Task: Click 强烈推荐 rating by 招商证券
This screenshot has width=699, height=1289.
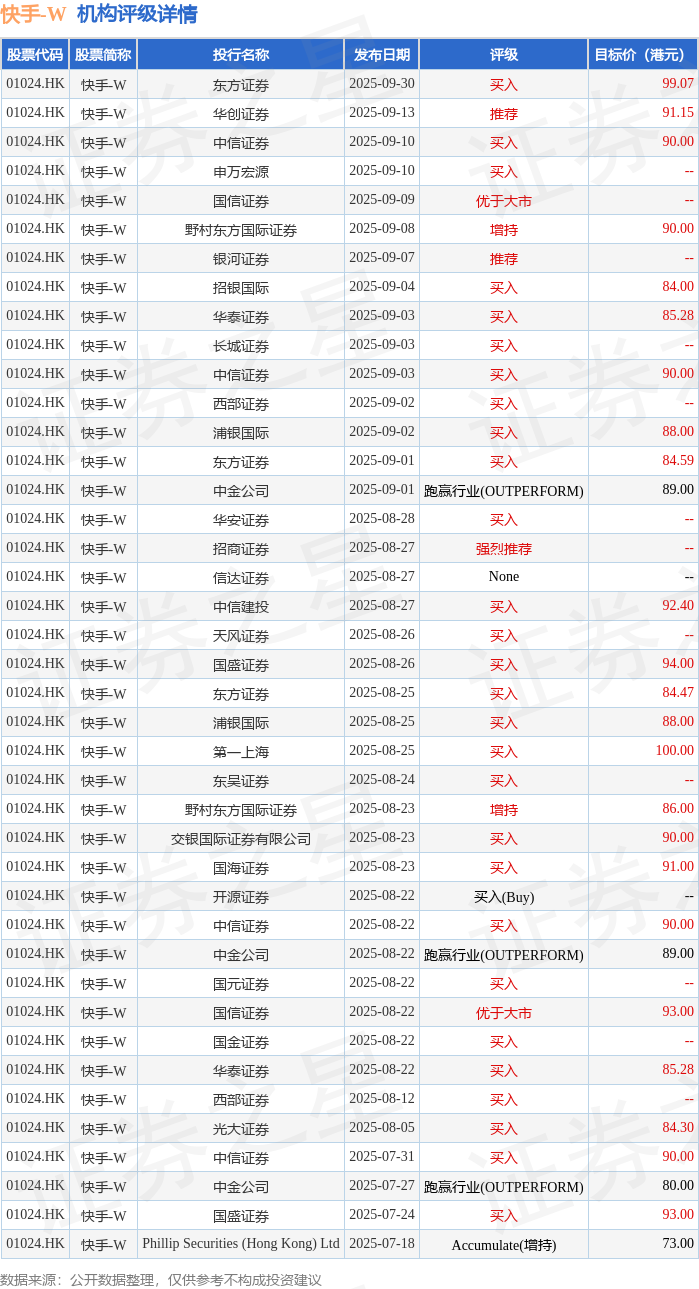Action: (504, 548)
